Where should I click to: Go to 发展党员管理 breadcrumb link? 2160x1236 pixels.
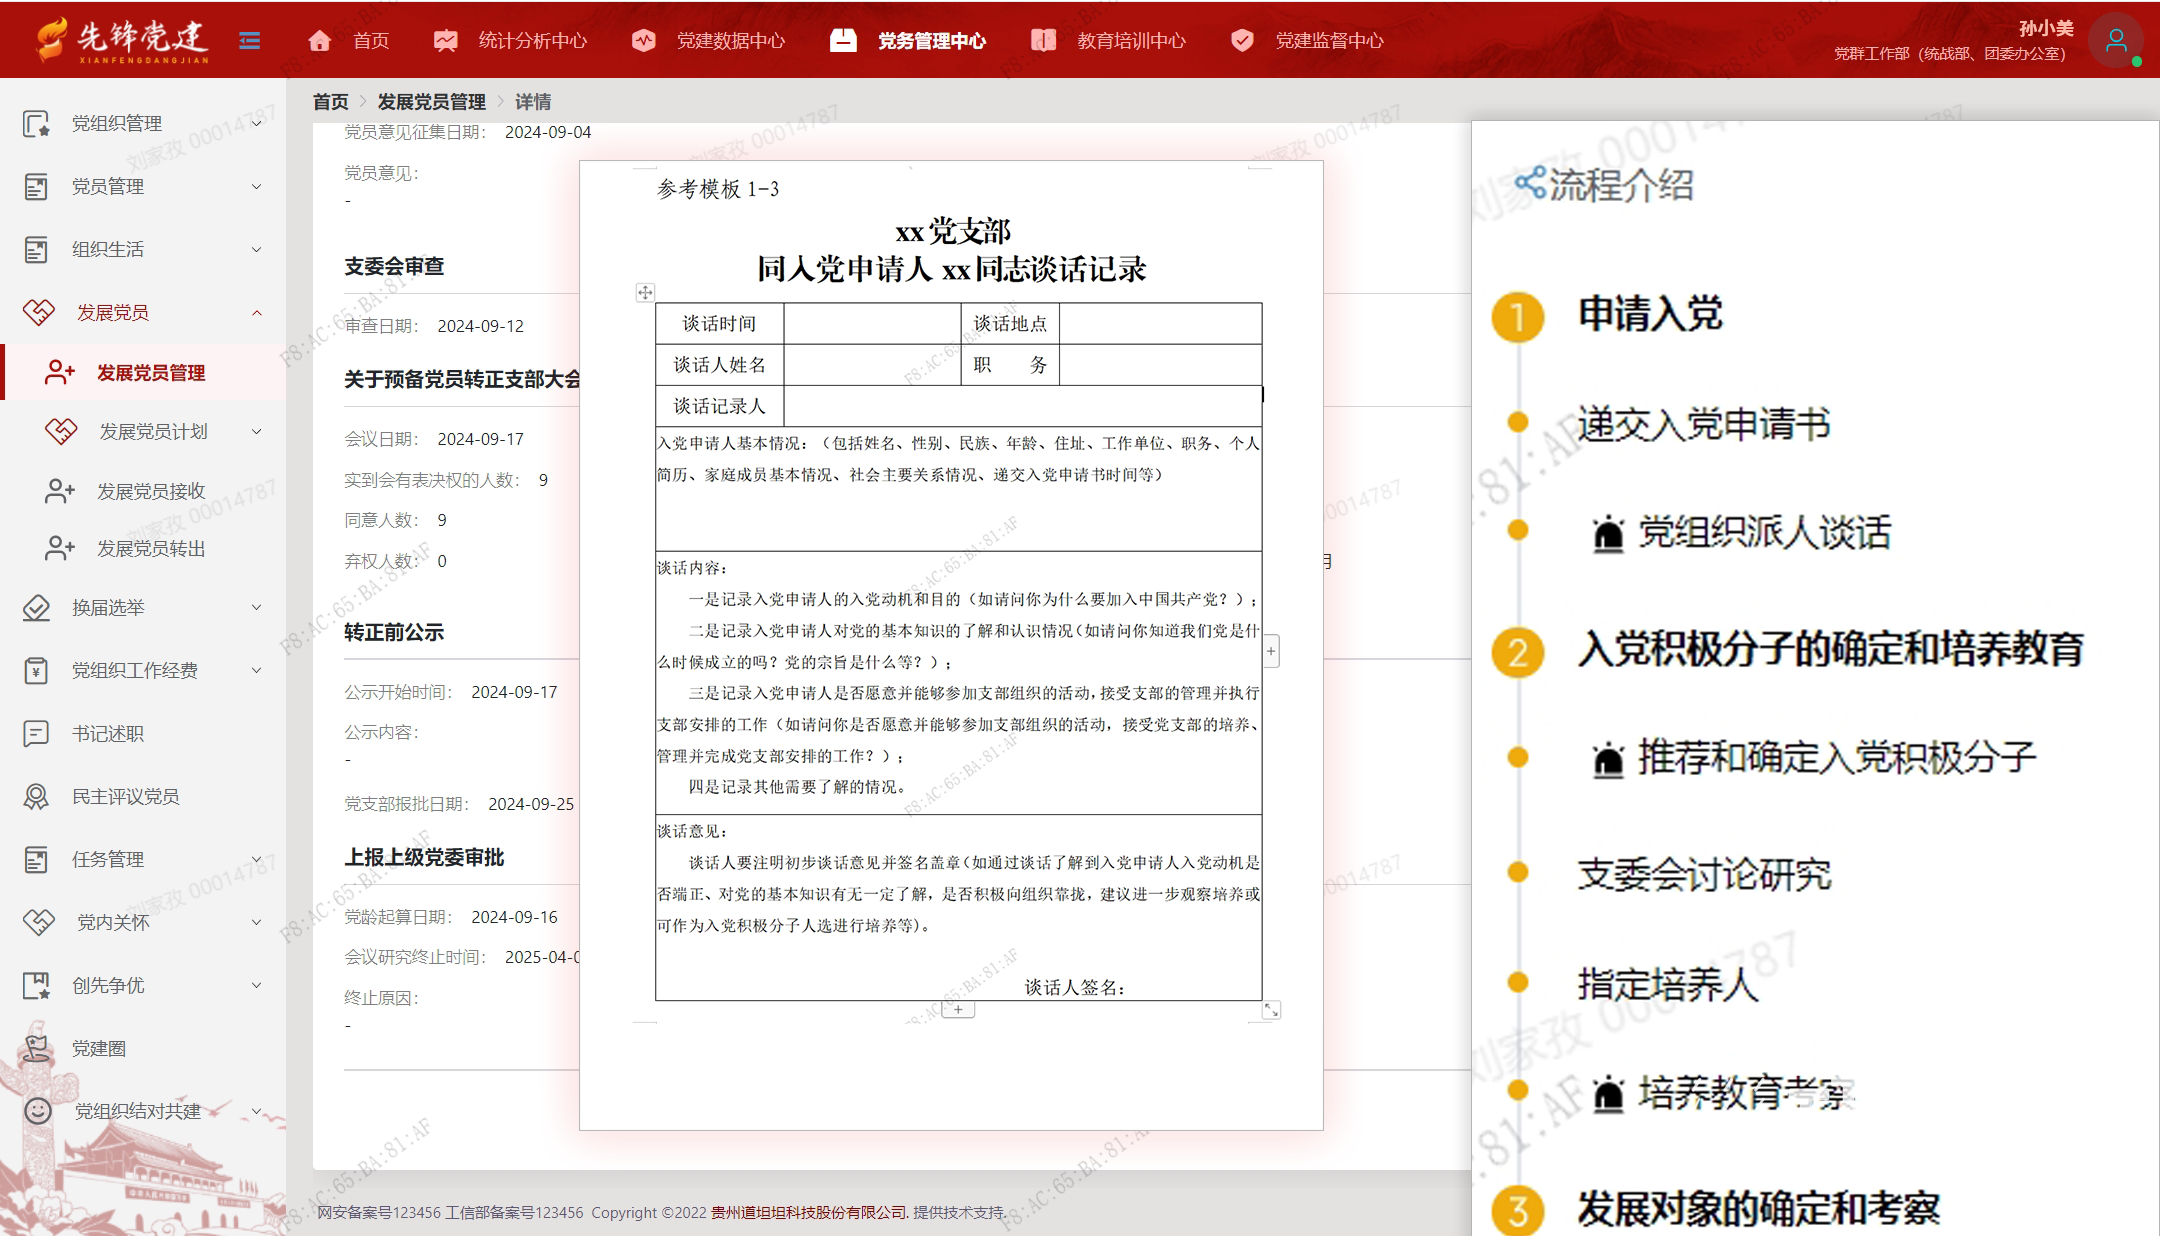[x=431, y=102]
